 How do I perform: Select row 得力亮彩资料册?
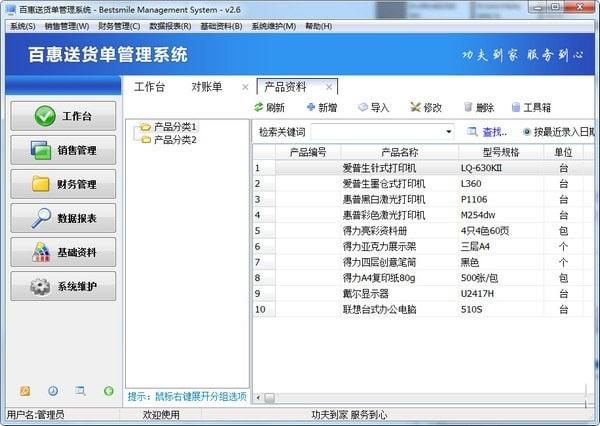pos(423,231)
